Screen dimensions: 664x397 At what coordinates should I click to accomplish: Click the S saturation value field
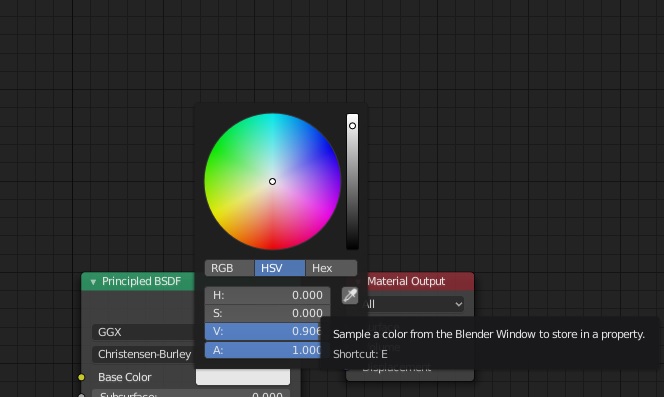click(267, 313)
